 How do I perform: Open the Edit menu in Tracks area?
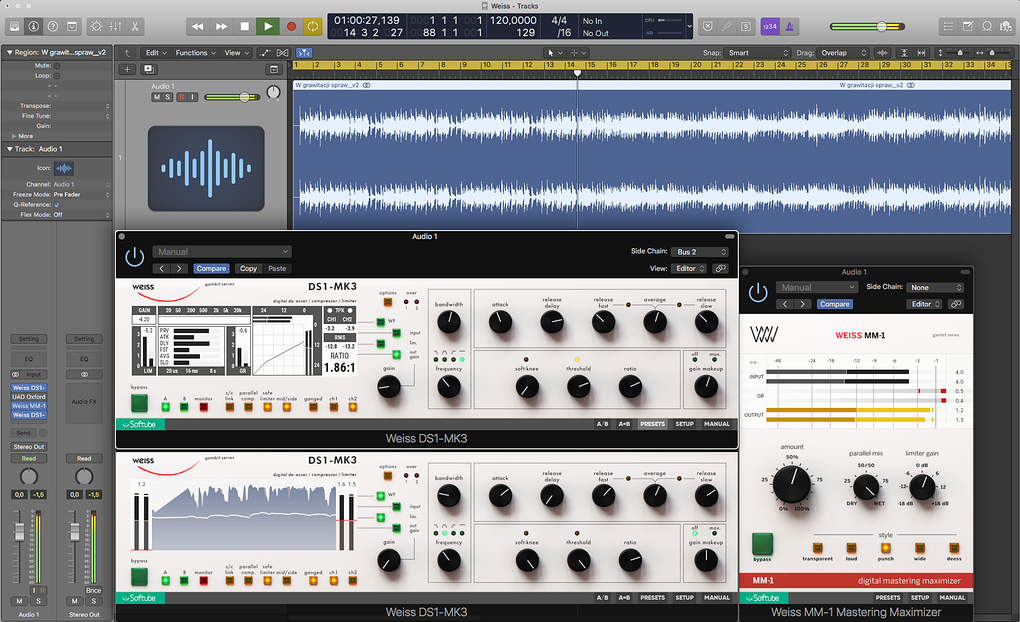click(x=156, y=53)
